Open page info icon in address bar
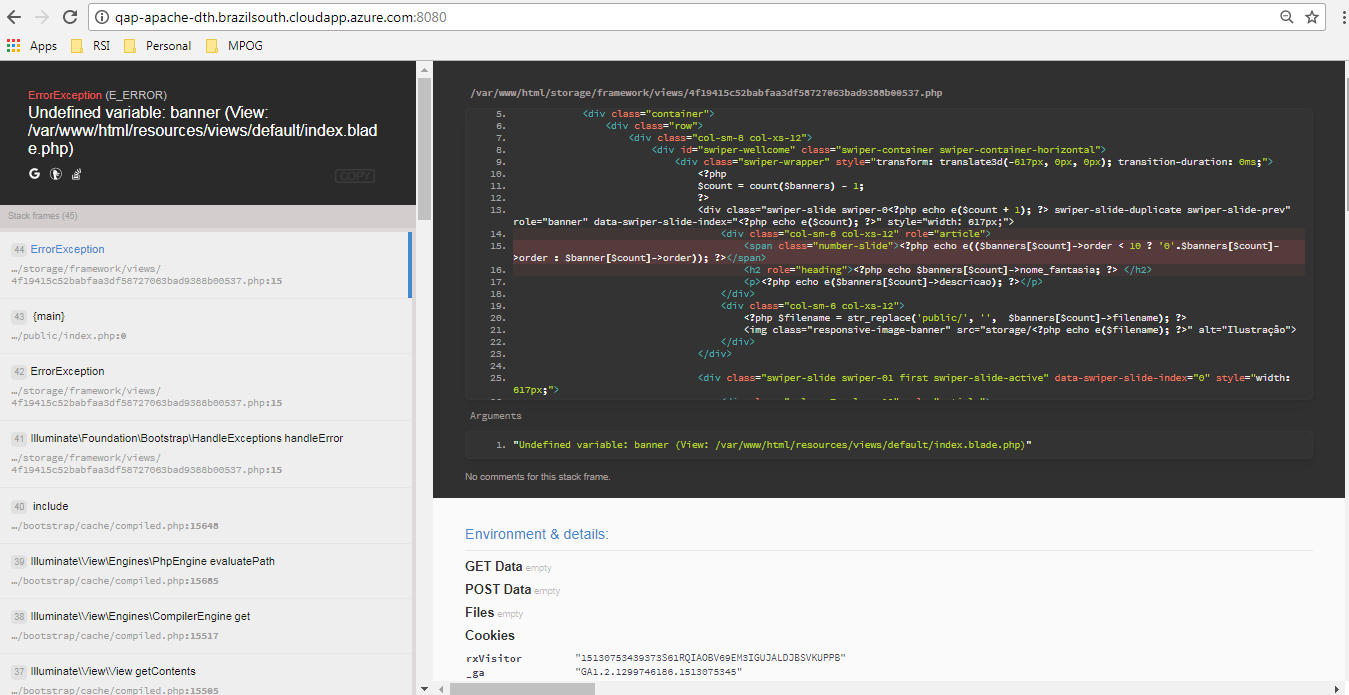Image resolution: width=1349 pixels, height=695 pixels. coord(101,17)
